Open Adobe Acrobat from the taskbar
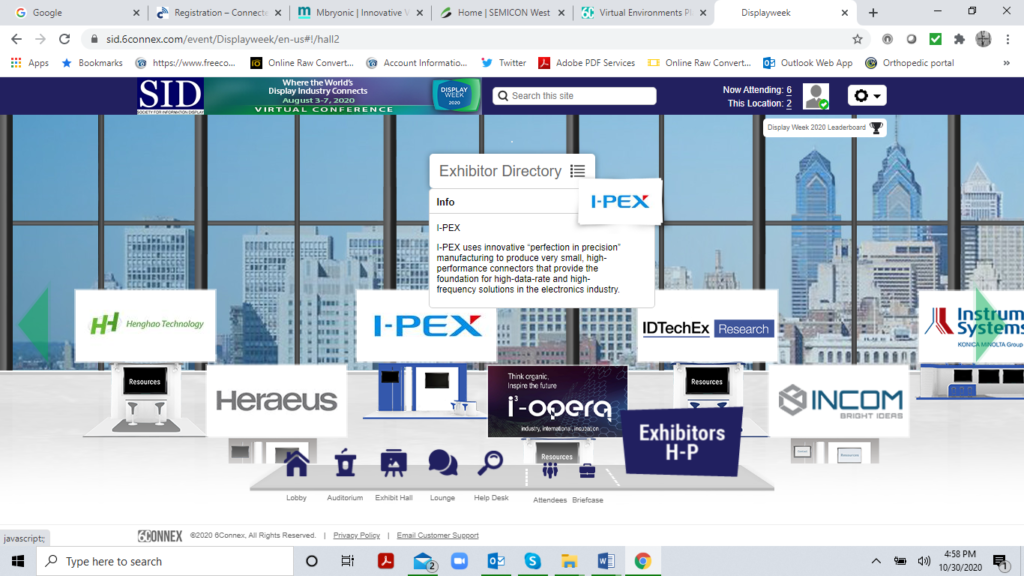This screenshot has height=576, width=1024. [386, 561]
